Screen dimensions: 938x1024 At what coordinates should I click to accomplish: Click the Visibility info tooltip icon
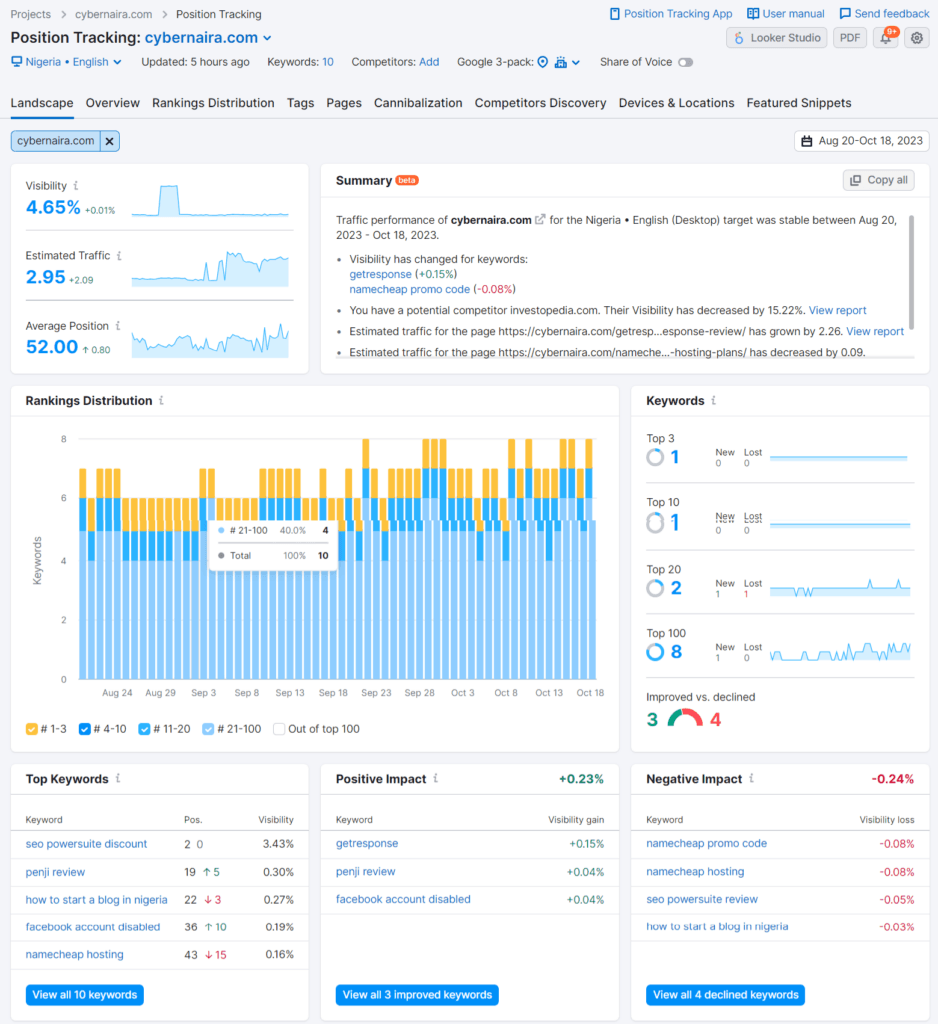point(76,186)
